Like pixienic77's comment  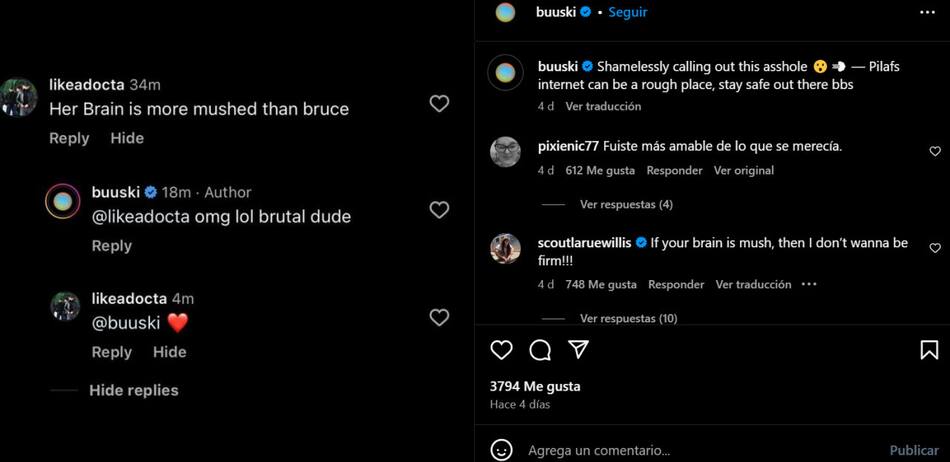[935, 152]
